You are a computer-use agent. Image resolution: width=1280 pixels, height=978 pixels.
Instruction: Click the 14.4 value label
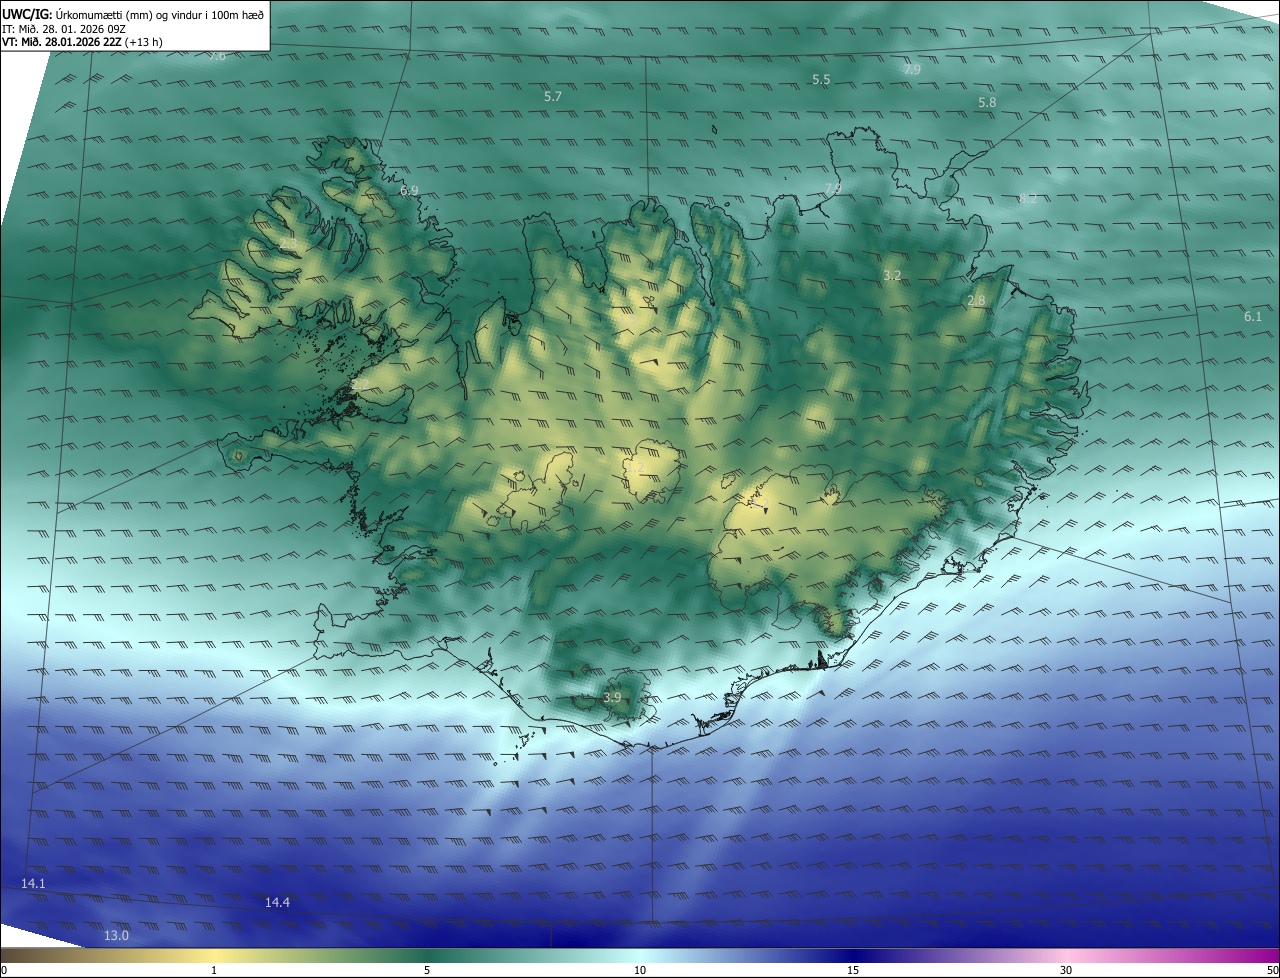(277, 903)
